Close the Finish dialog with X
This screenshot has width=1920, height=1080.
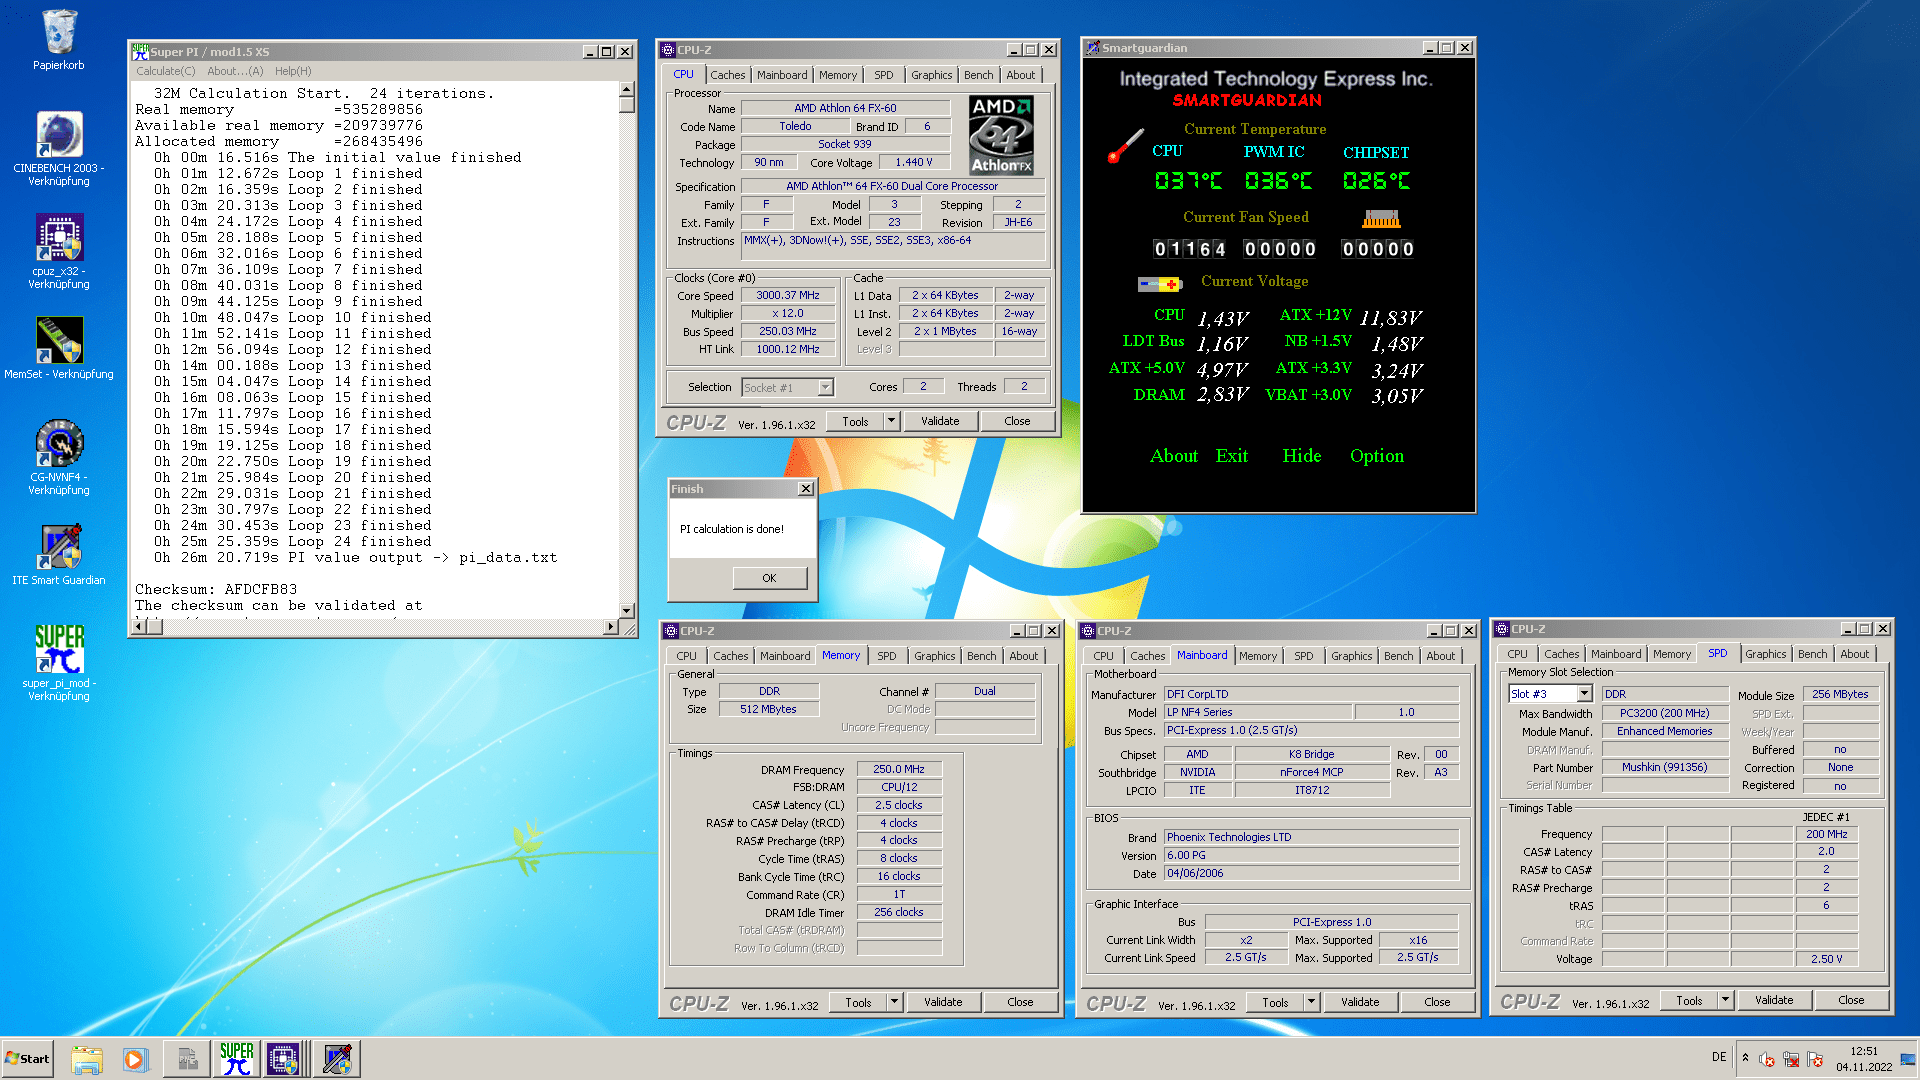[806, 489]
